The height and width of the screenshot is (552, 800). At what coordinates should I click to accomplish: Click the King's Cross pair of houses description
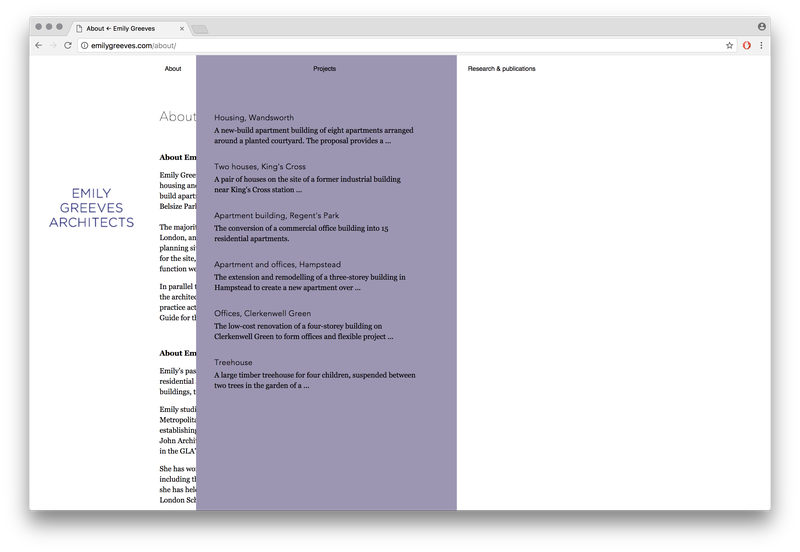click(x=307, y=185)
